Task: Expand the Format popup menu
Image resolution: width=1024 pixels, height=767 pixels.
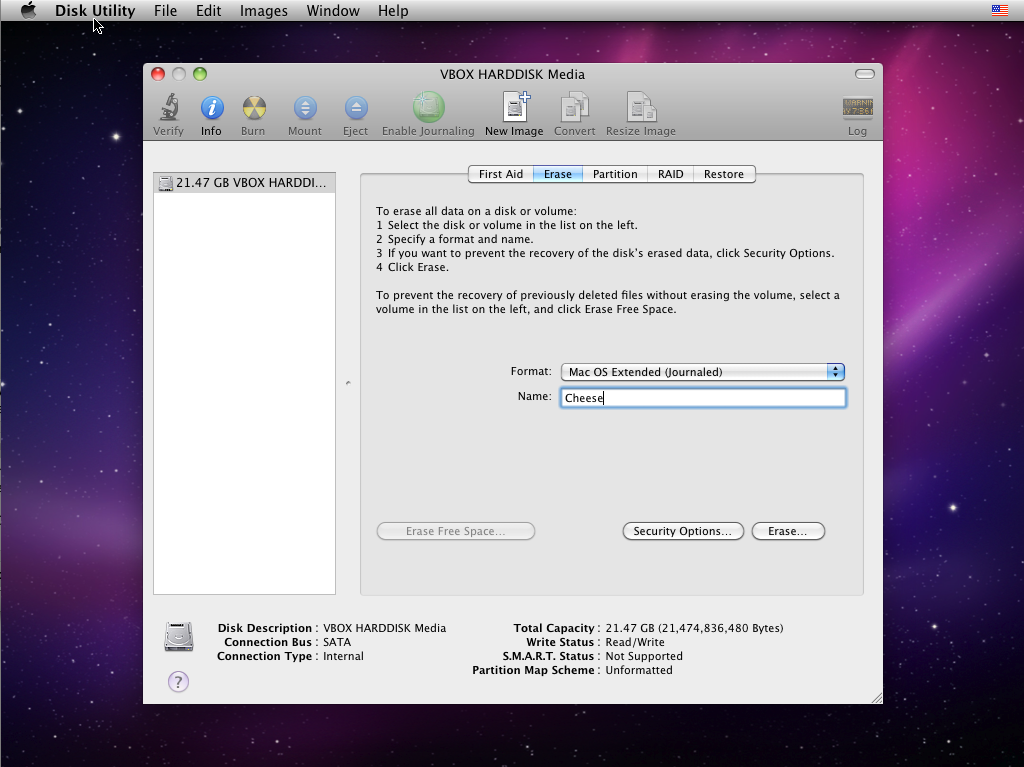Action: click(703, 372)
